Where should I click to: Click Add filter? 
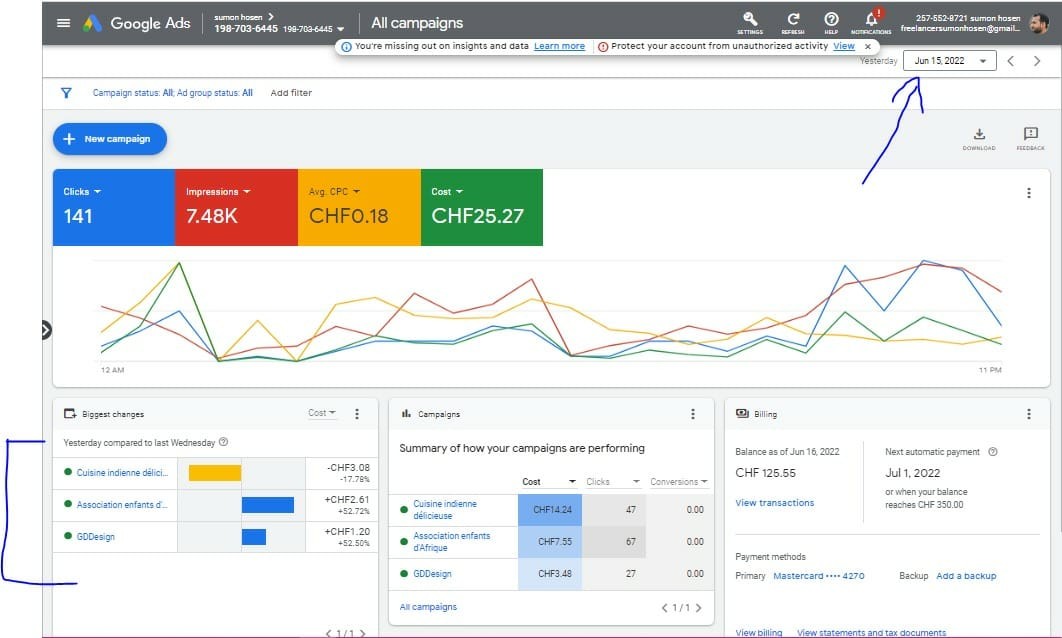pos(291,93)
